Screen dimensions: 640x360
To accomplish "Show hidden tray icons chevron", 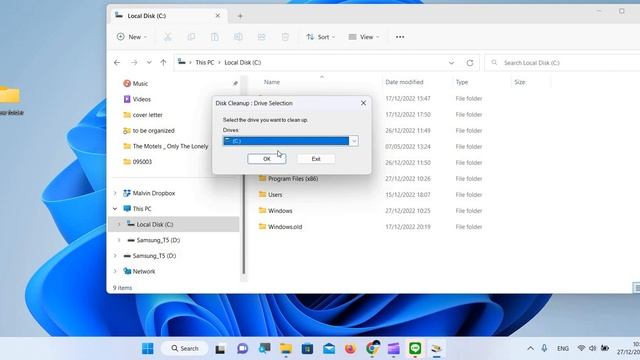I will [x=530, y=349].
